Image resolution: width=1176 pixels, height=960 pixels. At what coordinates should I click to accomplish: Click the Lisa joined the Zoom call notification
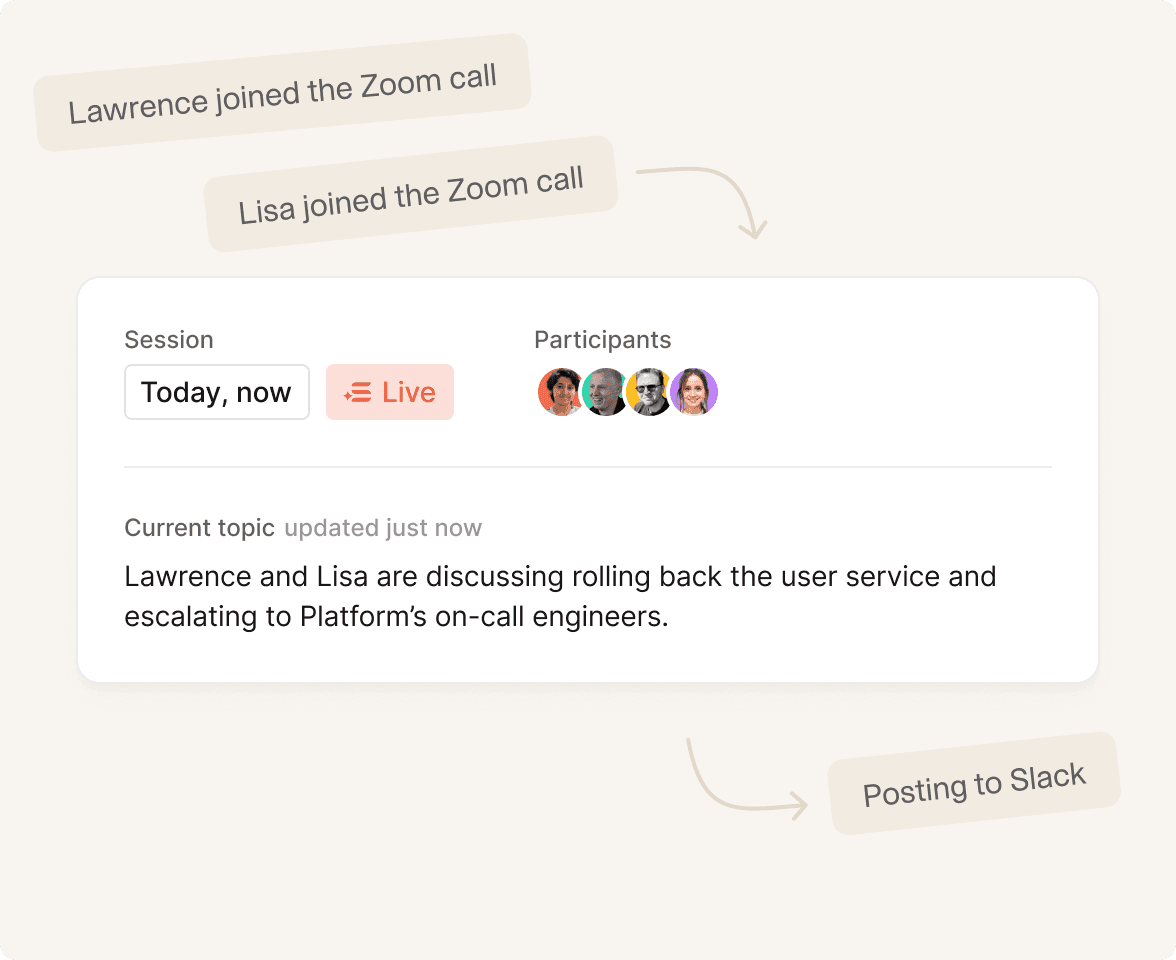point(411,194)
